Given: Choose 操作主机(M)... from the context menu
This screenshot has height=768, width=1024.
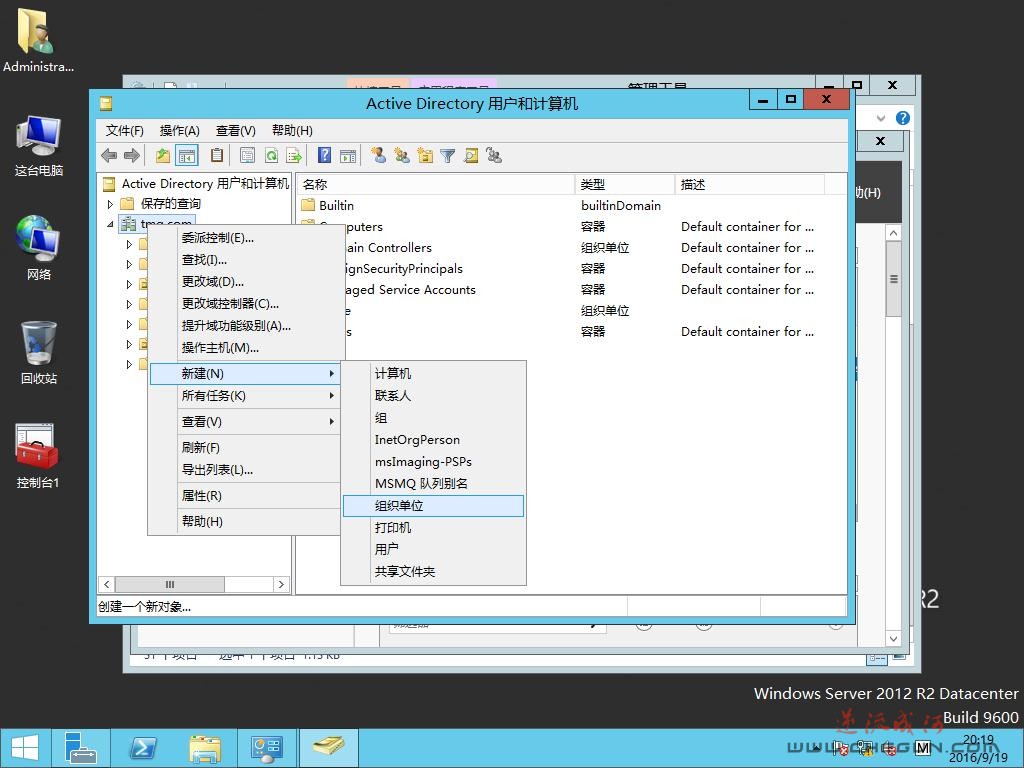Looking at the screenshot, I should coord(245,347).
